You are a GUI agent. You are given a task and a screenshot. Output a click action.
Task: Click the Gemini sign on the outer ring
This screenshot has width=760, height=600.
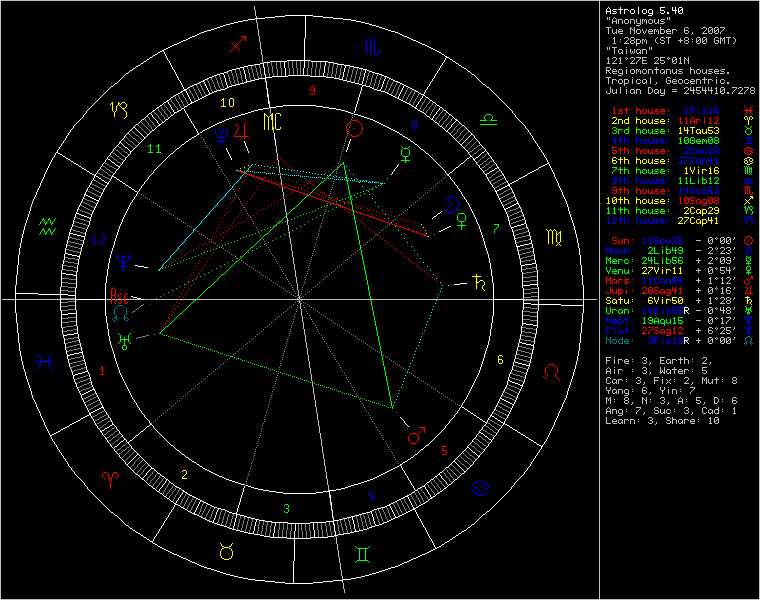[363, 554]
